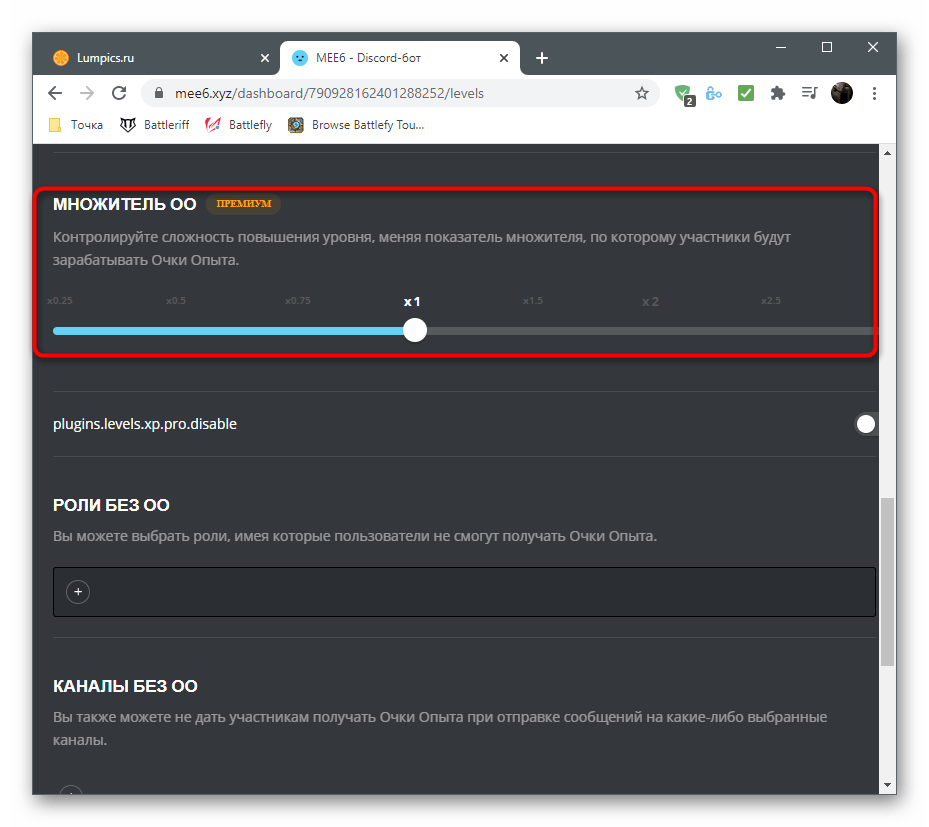This screenshot has height=827, width=929.
Task: Click the browser back arrow
Action: pos(55,93)
